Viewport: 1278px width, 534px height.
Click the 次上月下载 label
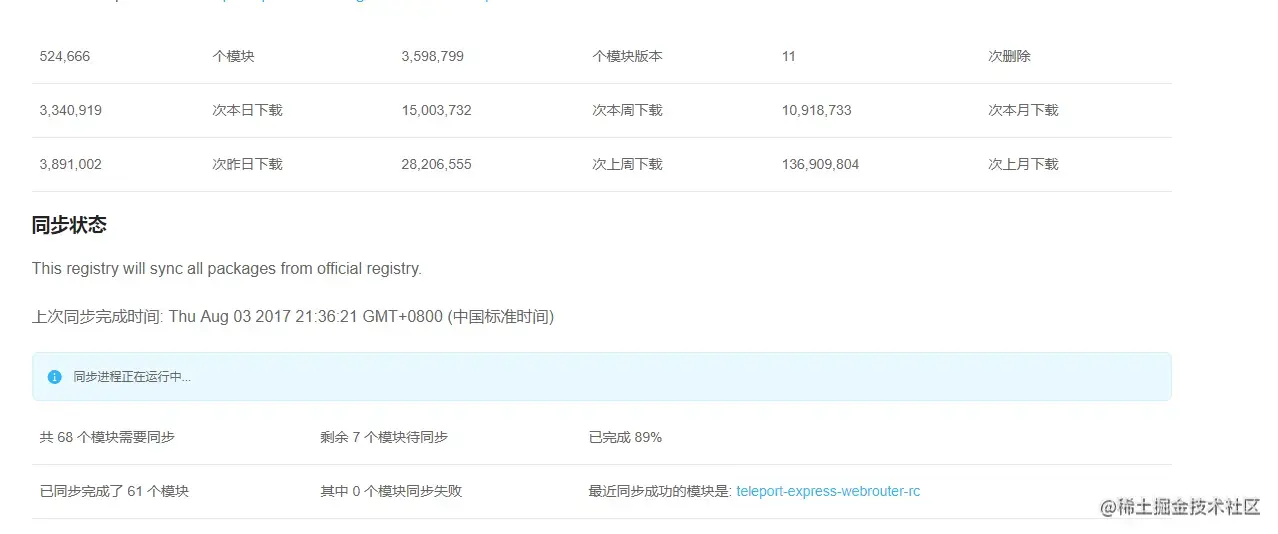click(1023, 164)
